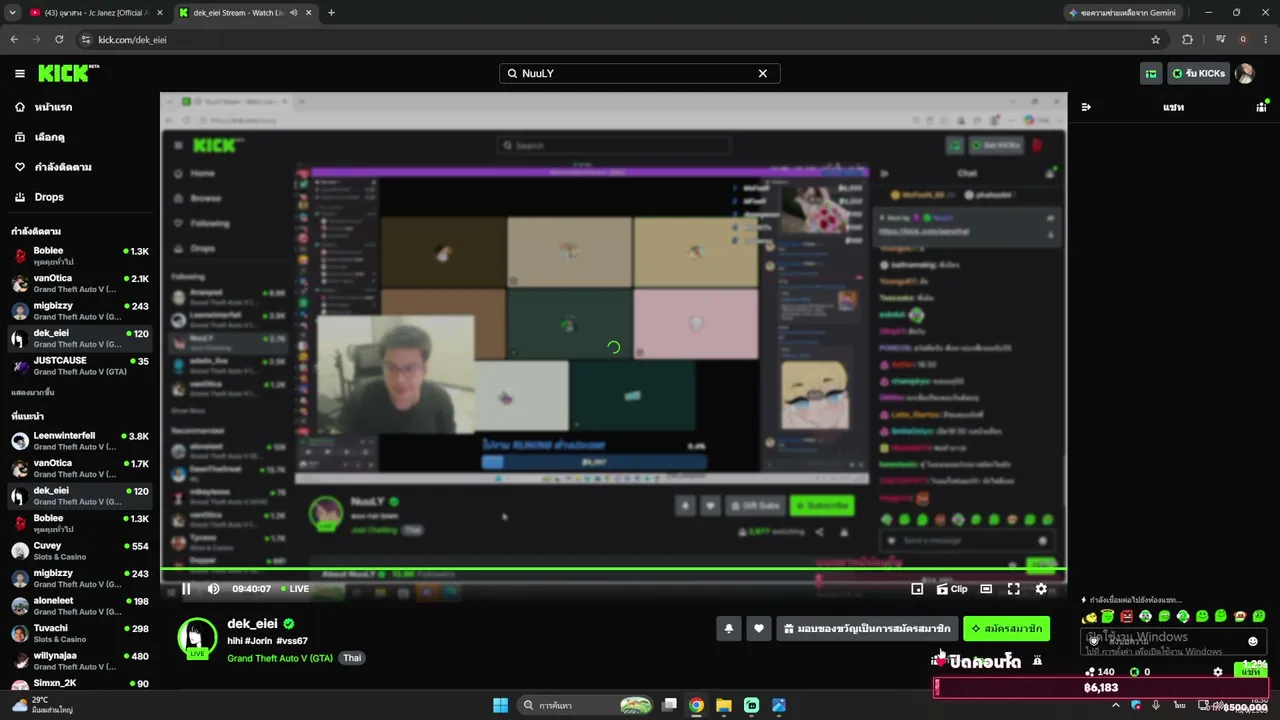Select the yellow pointing quick emote

tap(1089, 616)
